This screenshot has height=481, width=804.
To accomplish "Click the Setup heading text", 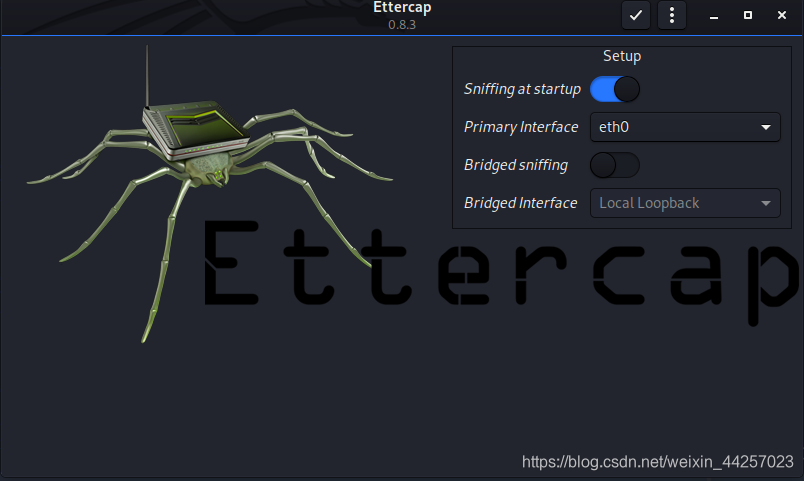I will [622, 56].
